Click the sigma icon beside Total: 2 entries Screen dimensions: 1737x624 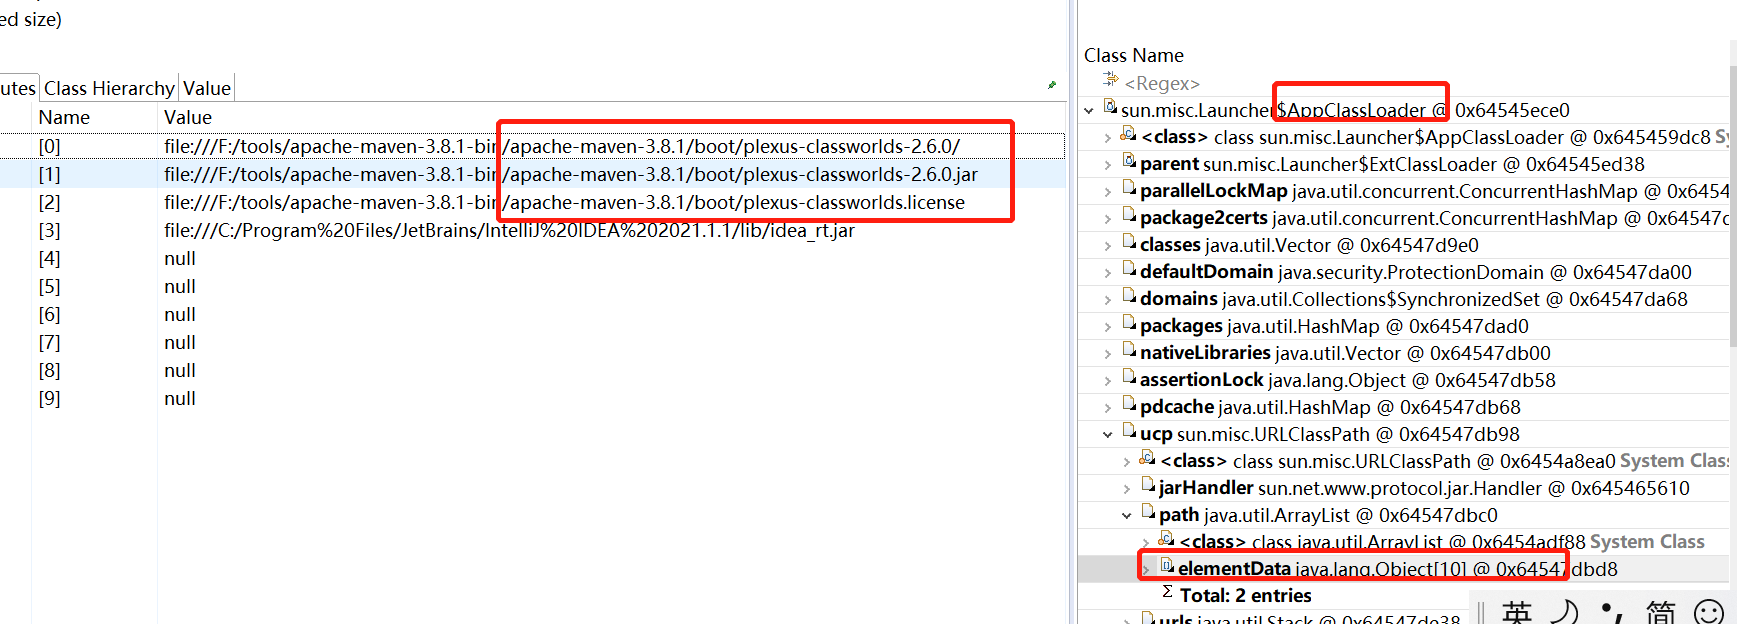click(x=1167, y=592)
